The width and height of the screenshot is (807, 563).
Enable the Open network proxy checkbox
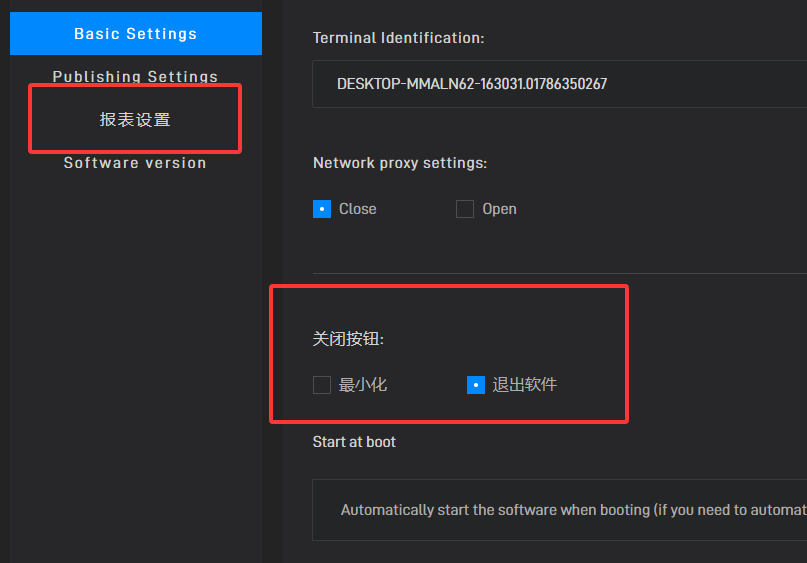pyautogui.click(x=465, y=209)
